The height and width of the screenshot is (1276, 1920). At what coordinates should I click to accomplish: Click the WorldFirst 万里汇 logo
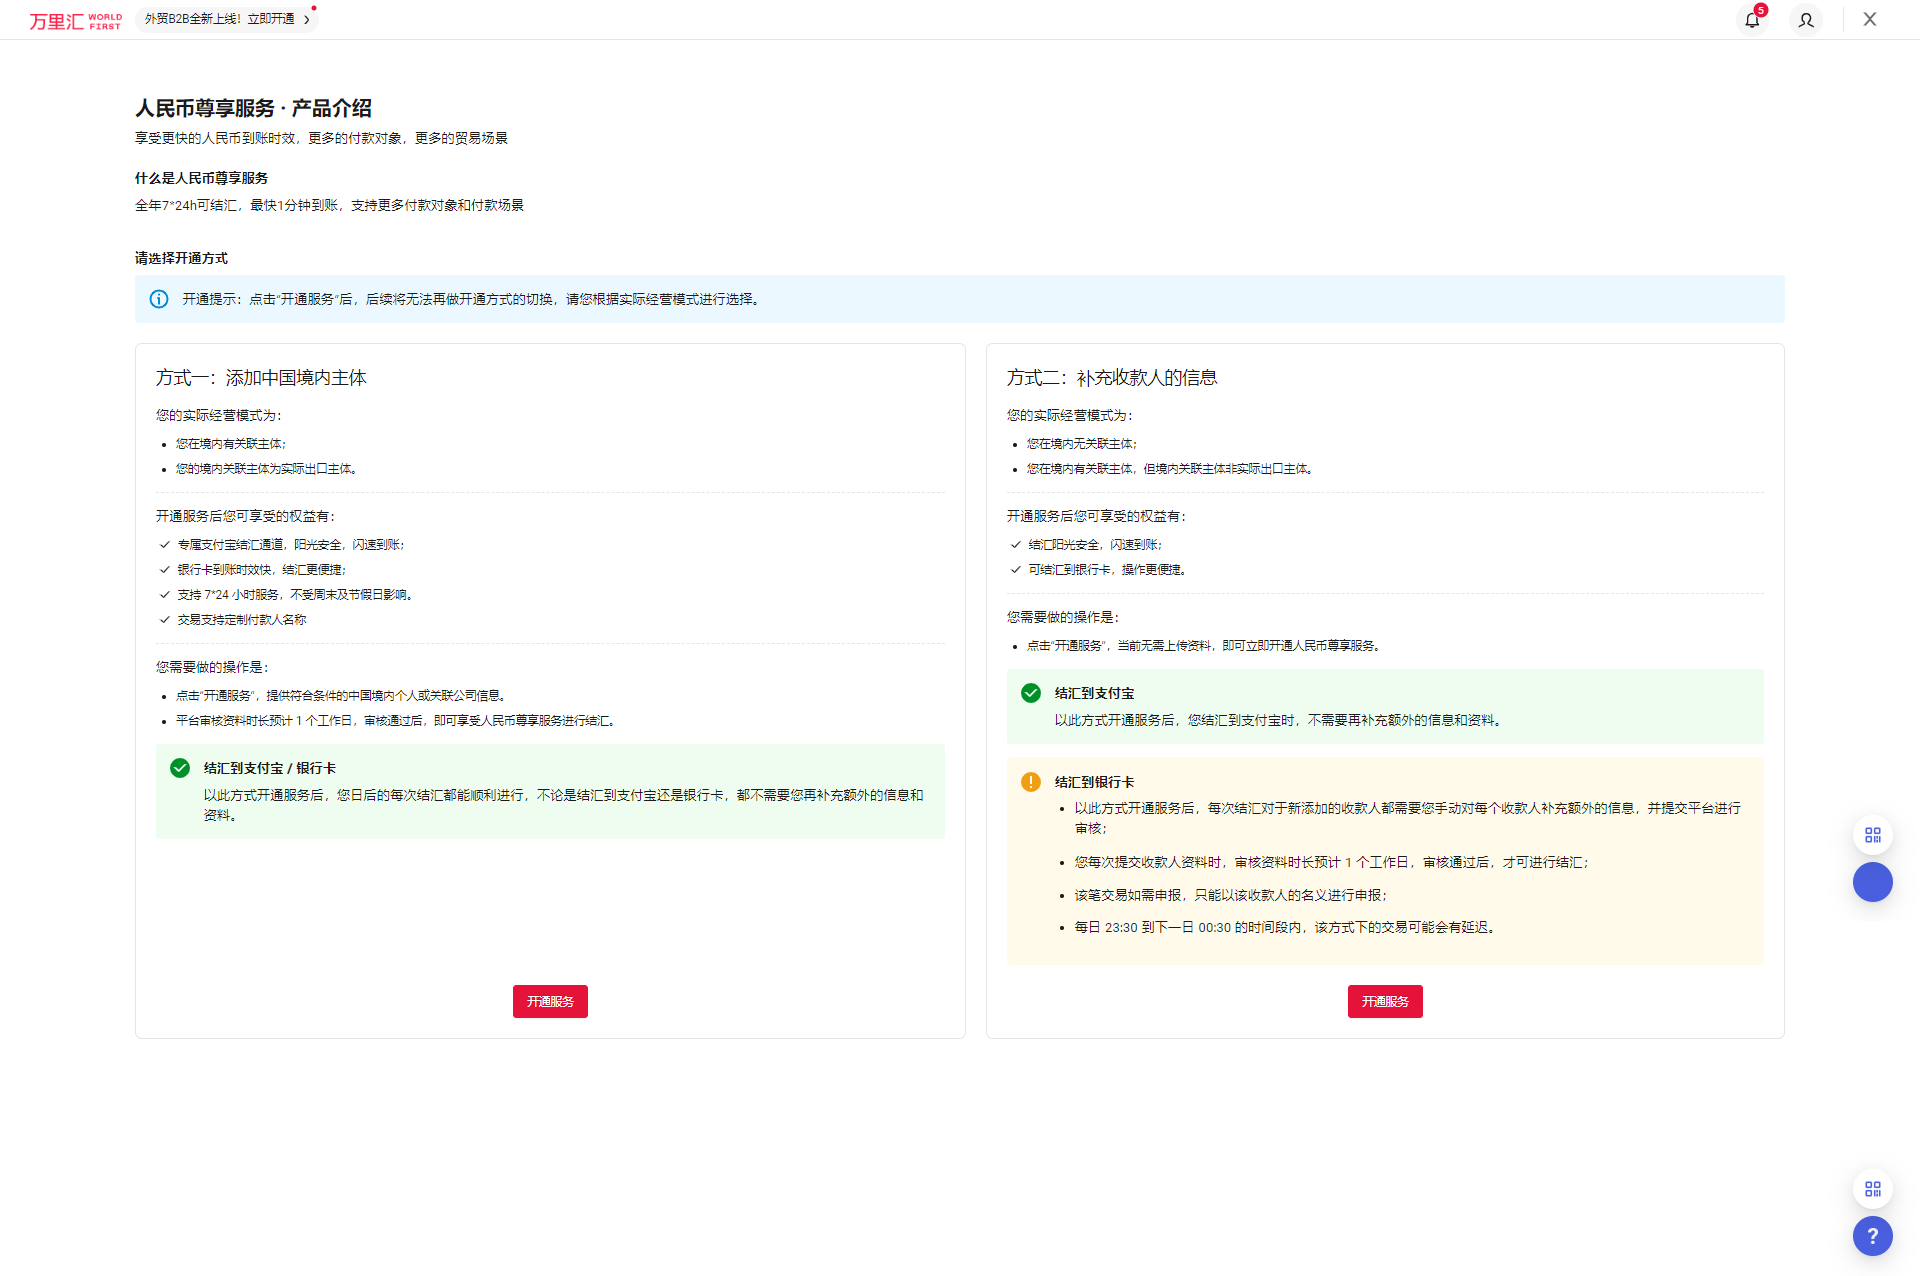[x=75, y=20]
